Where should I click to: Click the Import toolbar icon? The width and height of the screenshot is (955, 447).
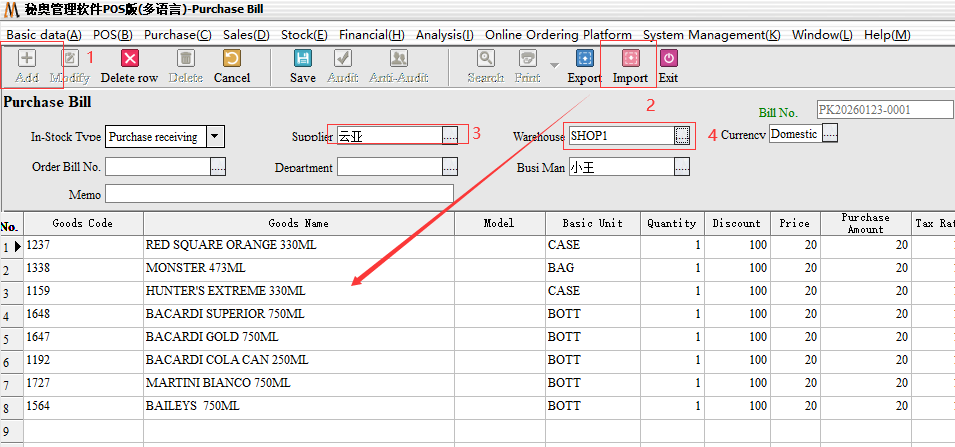[630, 59]
